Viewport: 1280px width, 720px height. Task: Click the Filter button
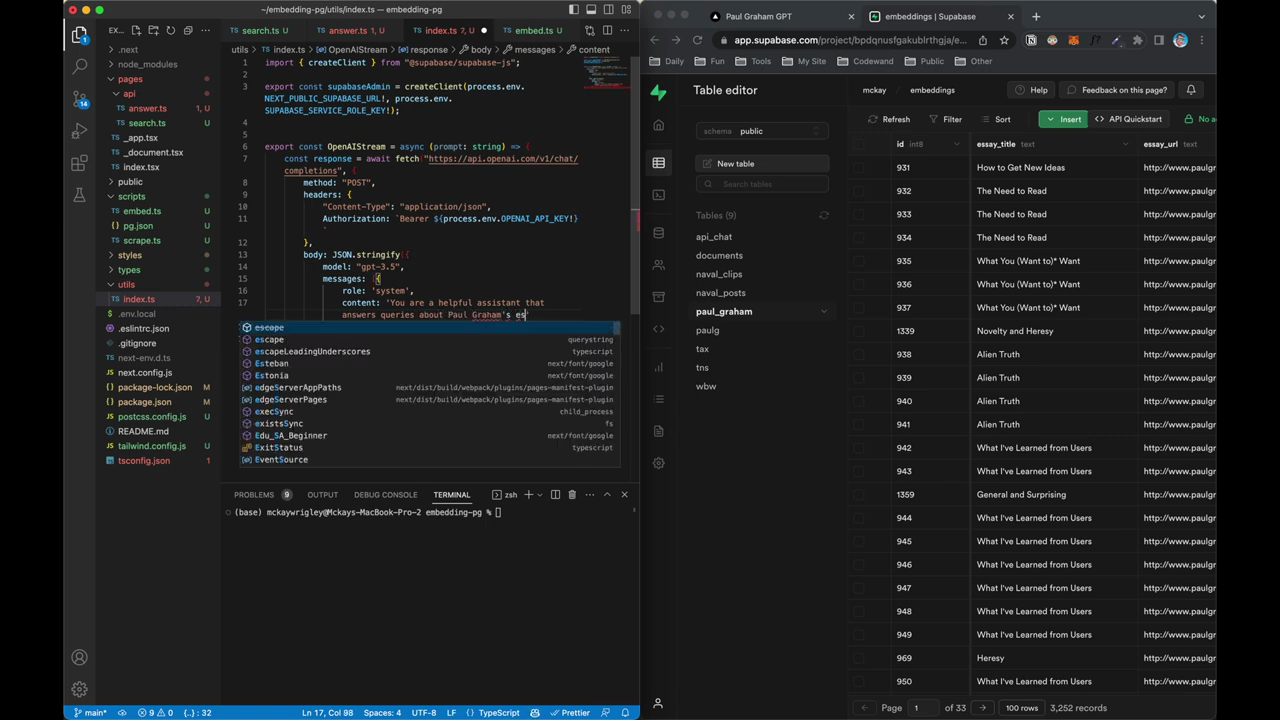[x=945, y=119]
